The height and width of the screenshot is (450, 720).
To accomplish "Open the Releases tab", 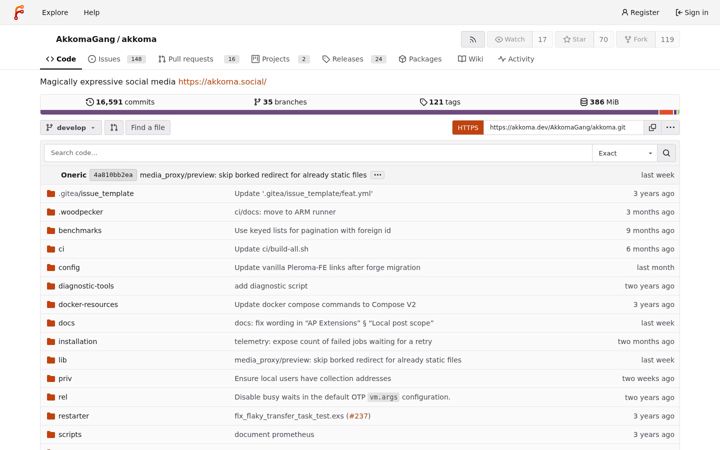I will [x=354, y=59].
